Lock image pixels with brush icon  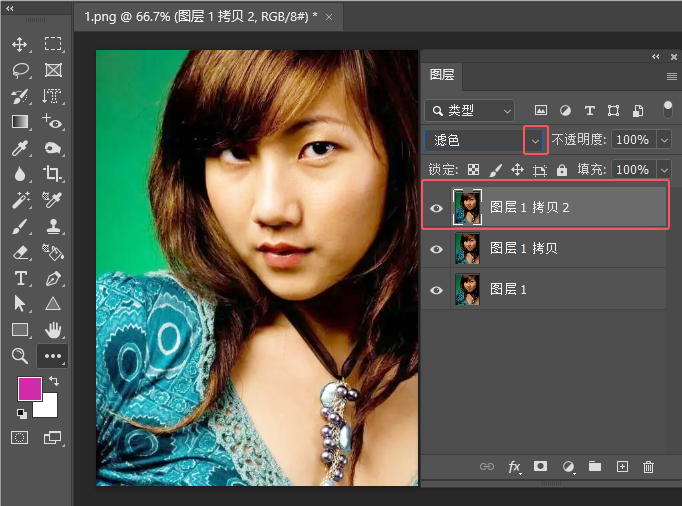coord(495,170)
